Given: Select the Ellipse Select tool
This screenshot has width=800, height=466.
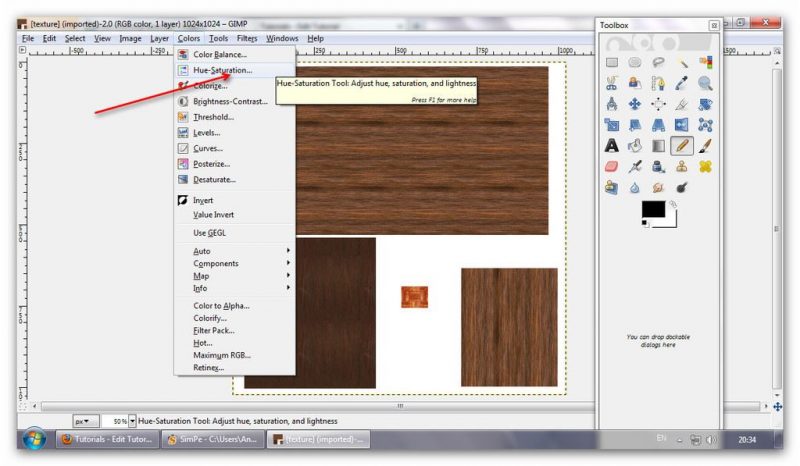Looking at the screenshot, I should tap(635, 62).
